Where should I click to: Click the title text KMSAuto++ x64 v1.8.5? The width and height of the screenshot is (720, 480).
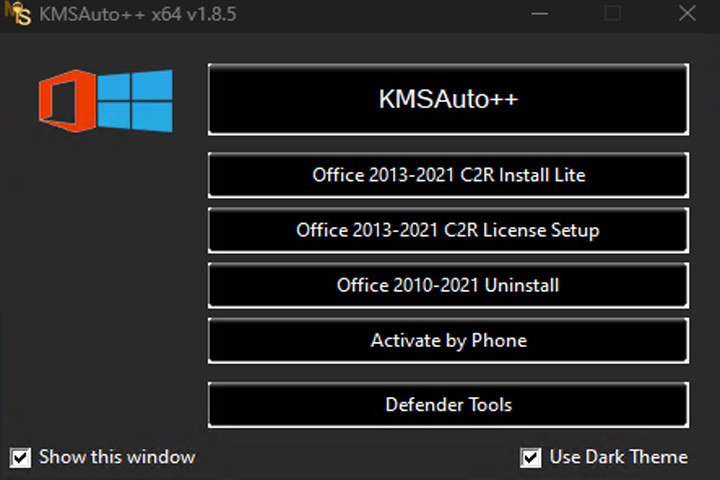coord(138,14)
